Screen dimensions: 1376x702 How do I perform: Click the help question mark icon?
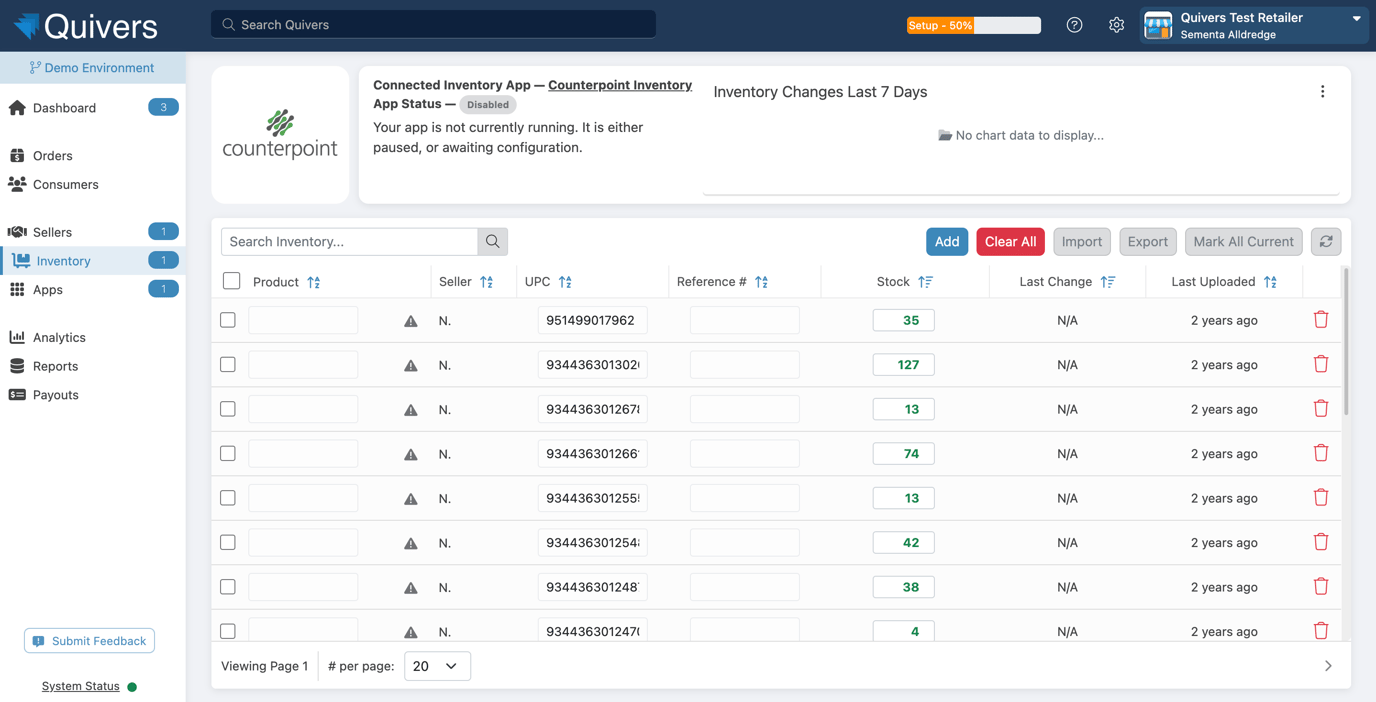[1074, 25]
